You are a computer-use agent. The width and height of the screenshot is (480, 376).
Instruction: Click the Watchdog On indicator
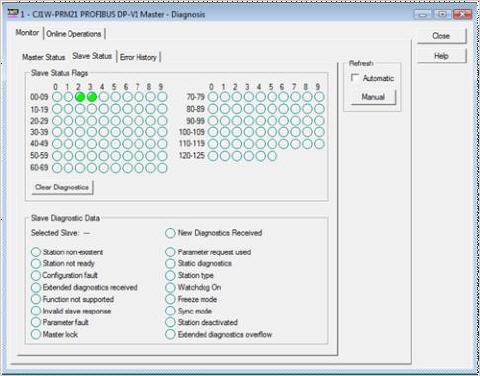170,287
